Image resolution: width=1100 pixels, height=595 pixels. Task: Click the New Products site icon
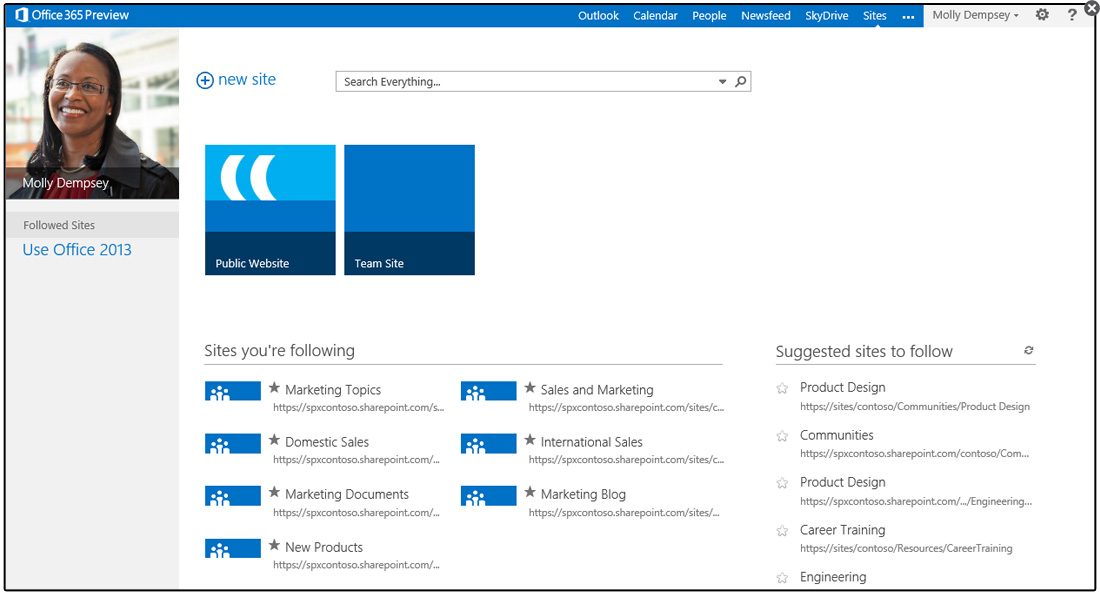click(x=233, y=548)
